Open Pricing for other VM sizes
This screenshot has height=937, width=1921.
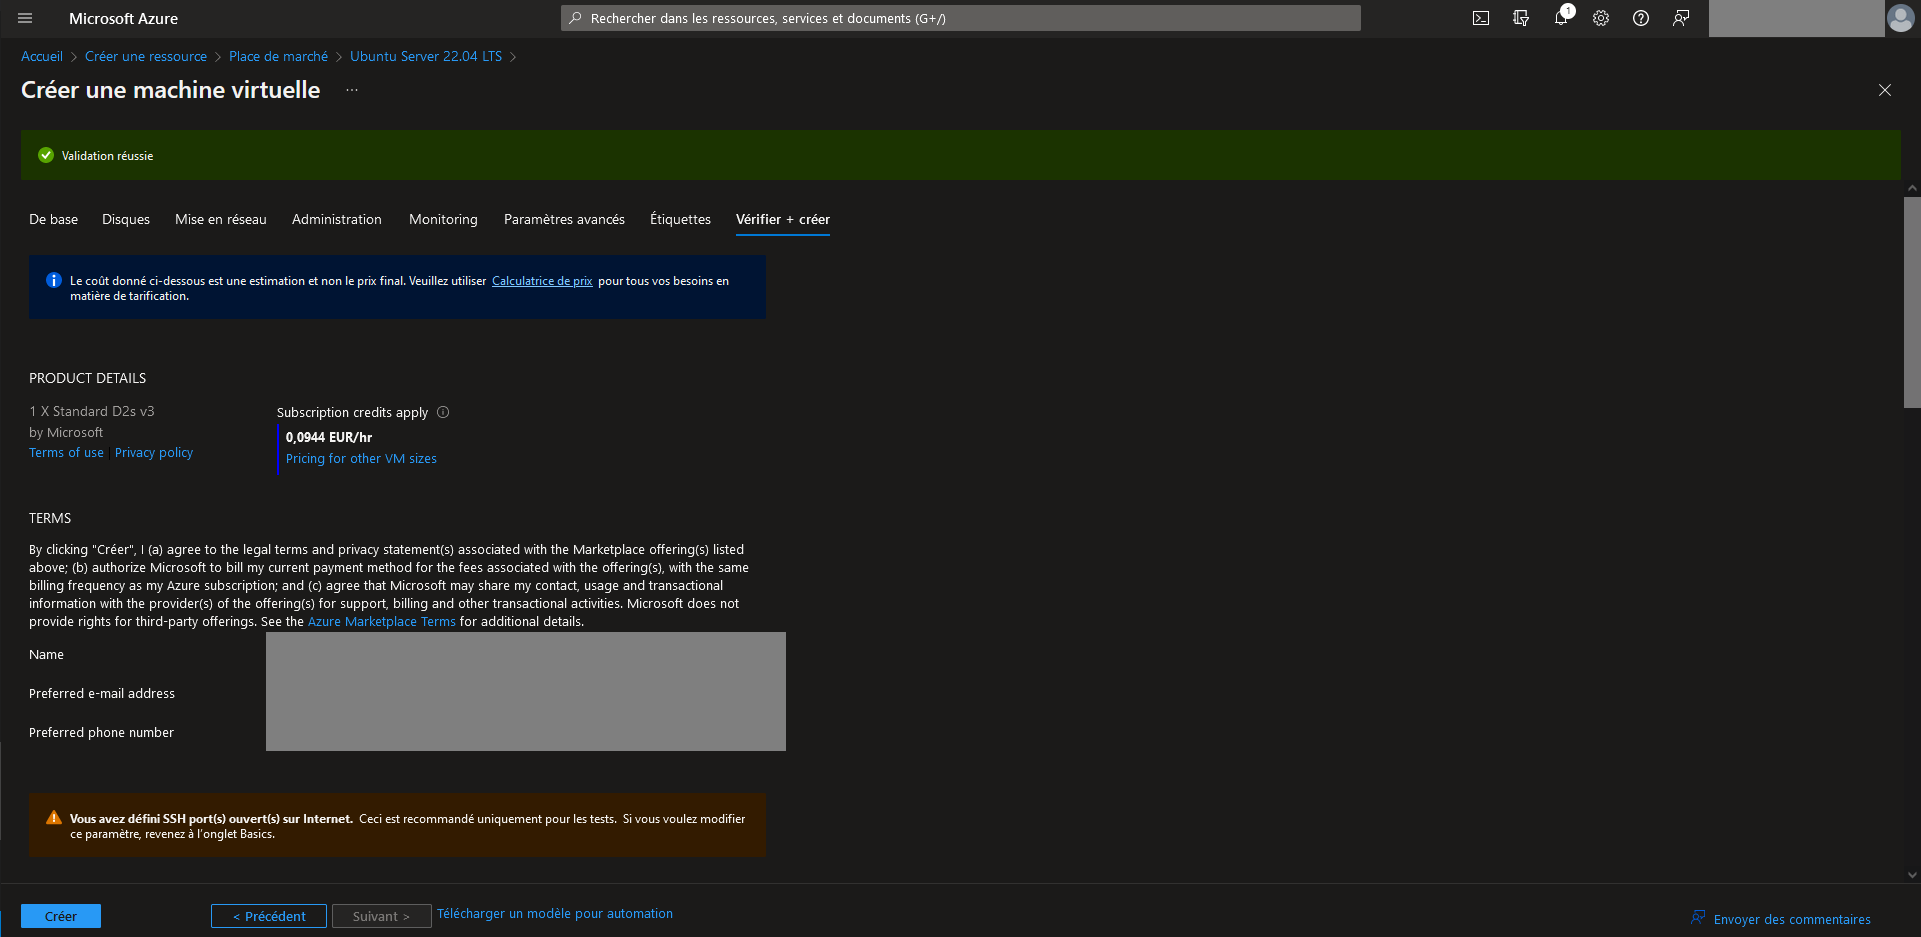pos(361,459)
